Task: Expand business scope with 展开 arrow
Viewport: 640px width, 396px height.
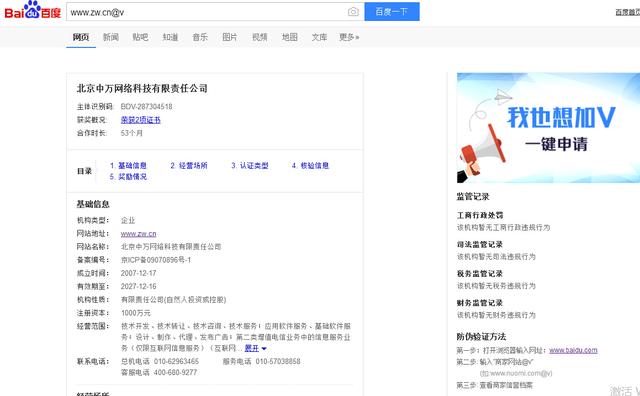Action: click(x=256, y=348)
